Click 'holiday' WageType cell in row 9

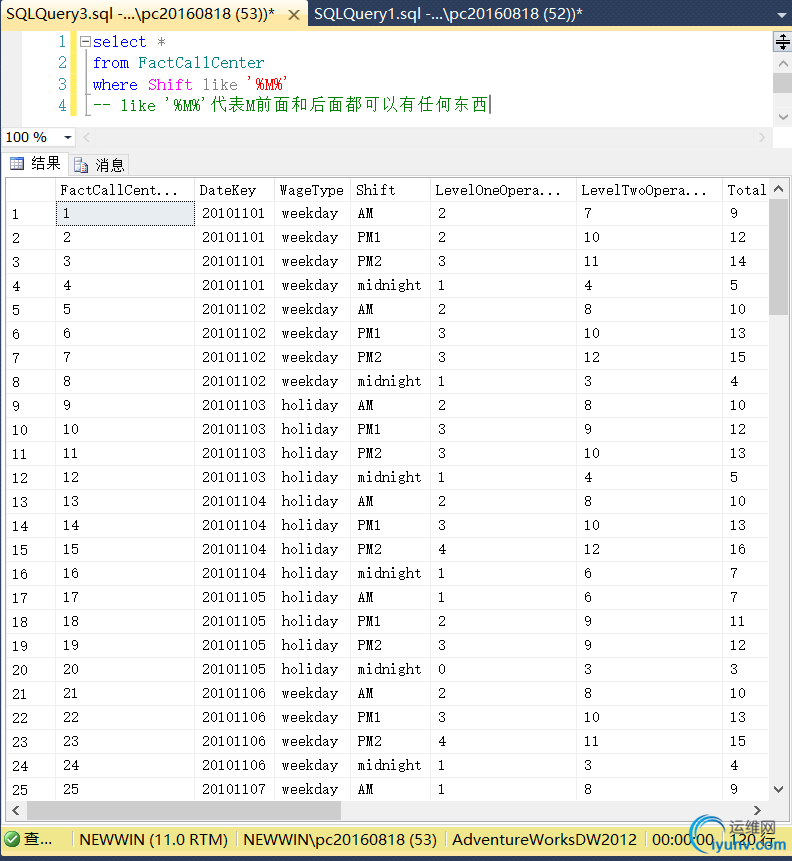313,405
